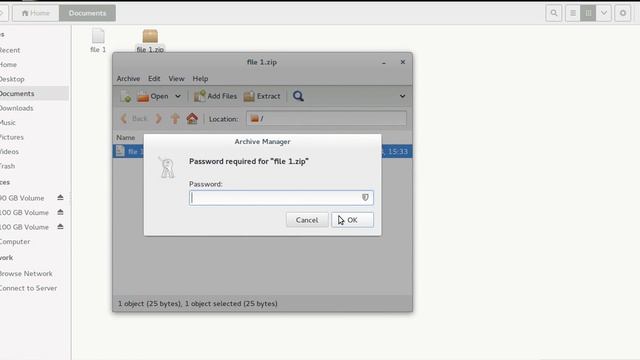Open Downloads in the sidebar
Viewport: 640px width, 360px height.
[17, 108]
